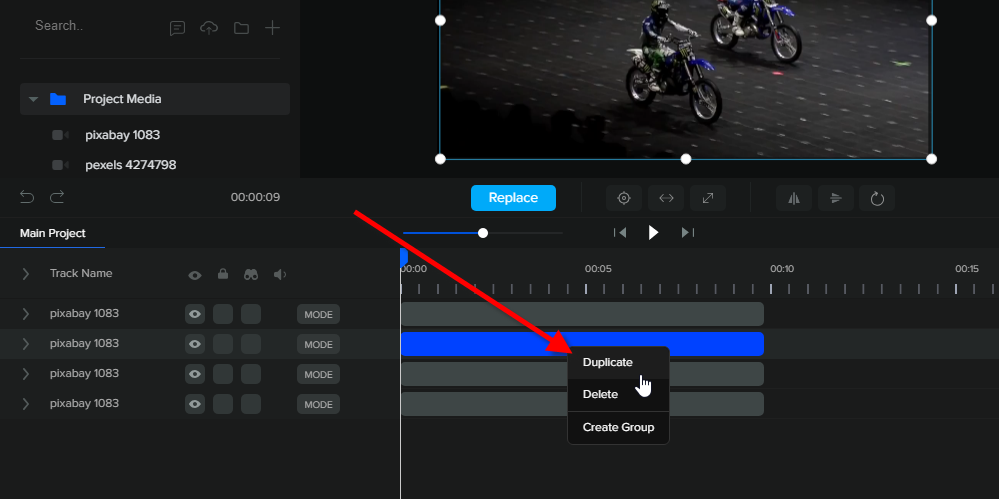The height and width of the screenshot is (499, 999).
Task: Click the timeline zoom slider handle
Action: pos(483,233)
